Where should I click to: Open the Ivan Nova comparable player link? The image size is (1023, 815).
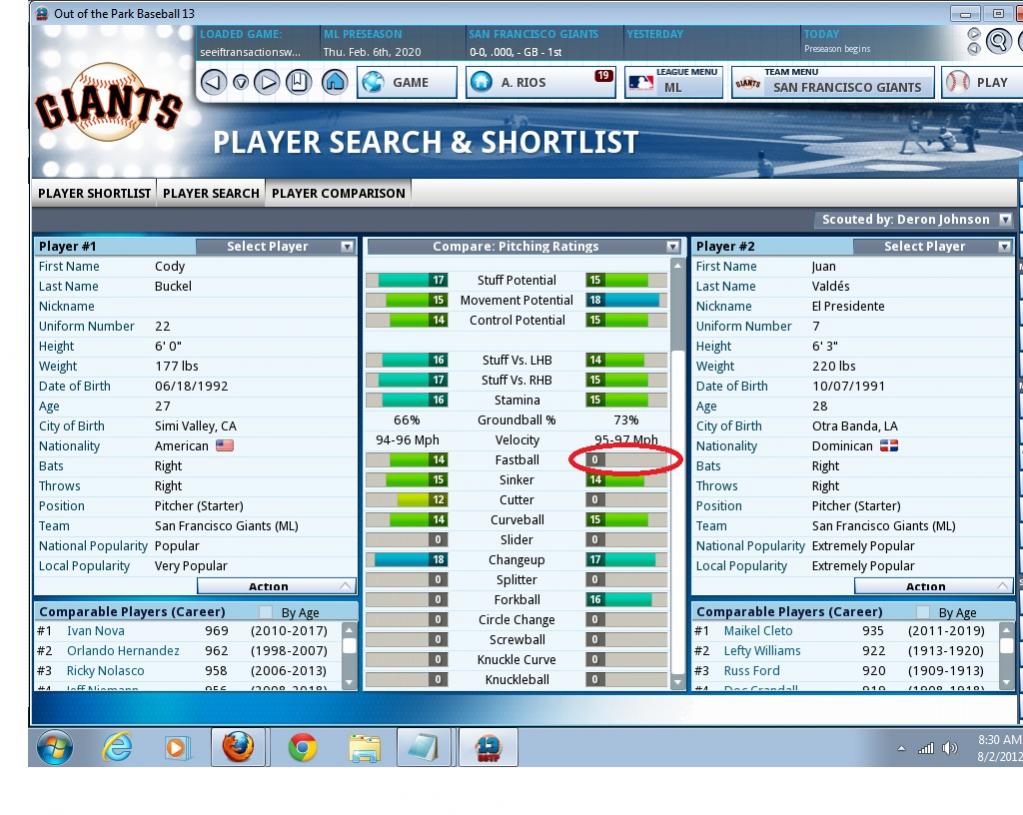pyautogui.click(x=96, y=631)
